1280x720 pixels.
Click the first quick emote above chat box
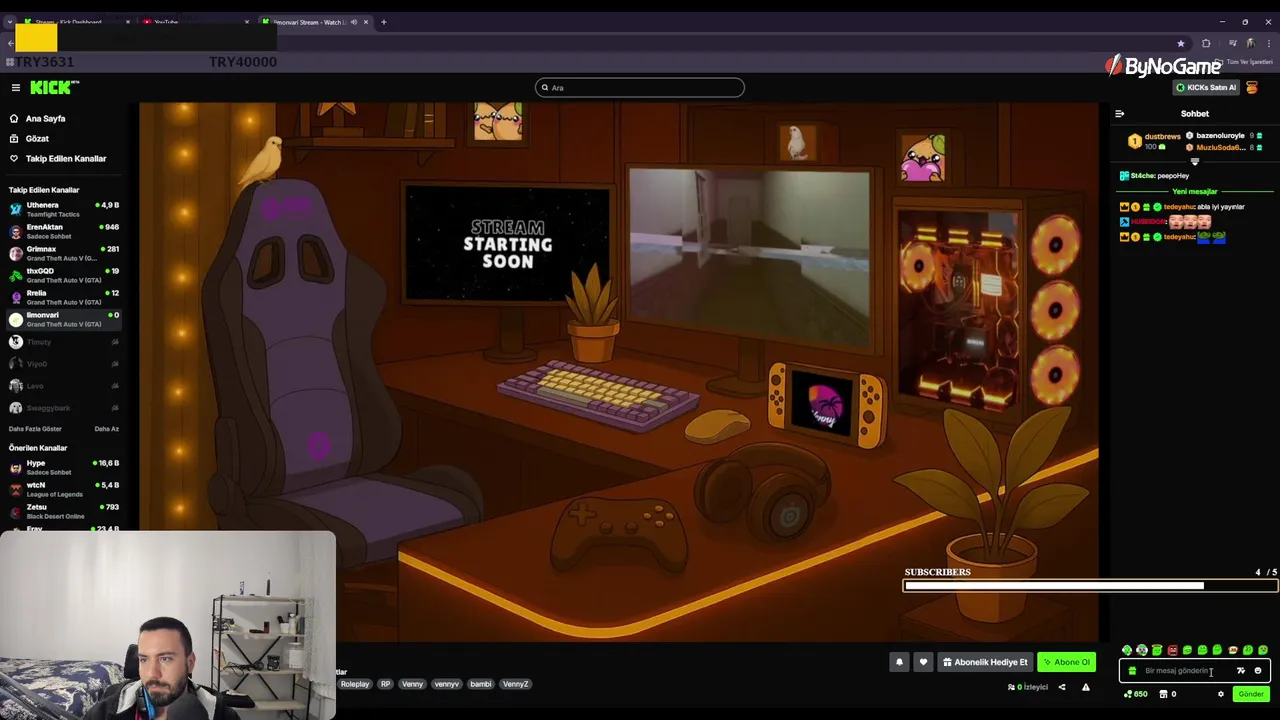point(1127,651)
